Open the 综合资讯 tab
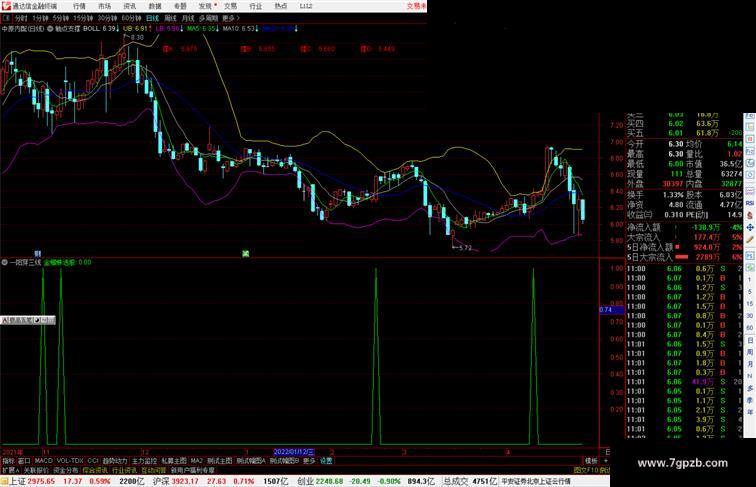The height and width of the screenshot is (487, 756). coord(95,470)
